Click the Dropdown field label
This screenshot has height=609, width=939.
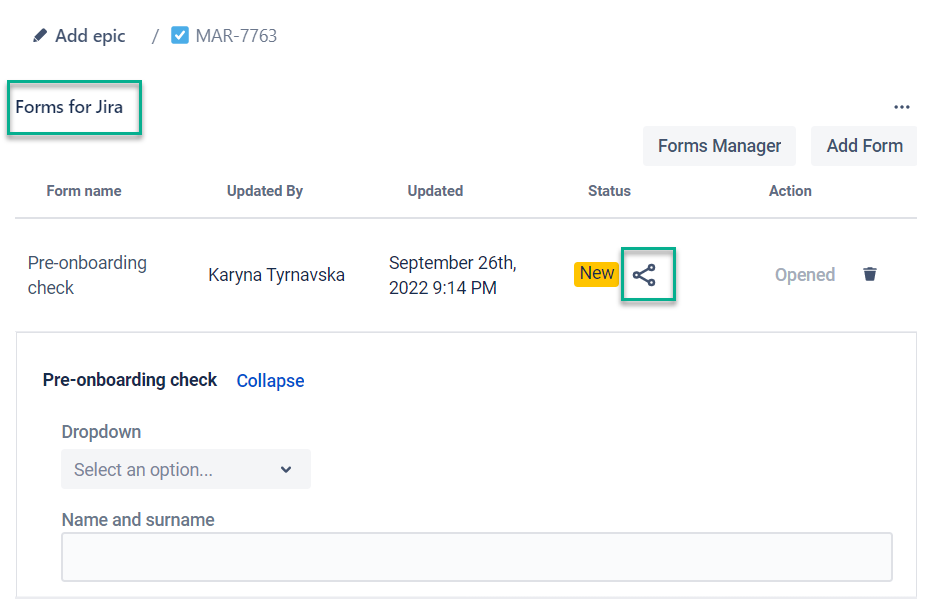(101, 432)
